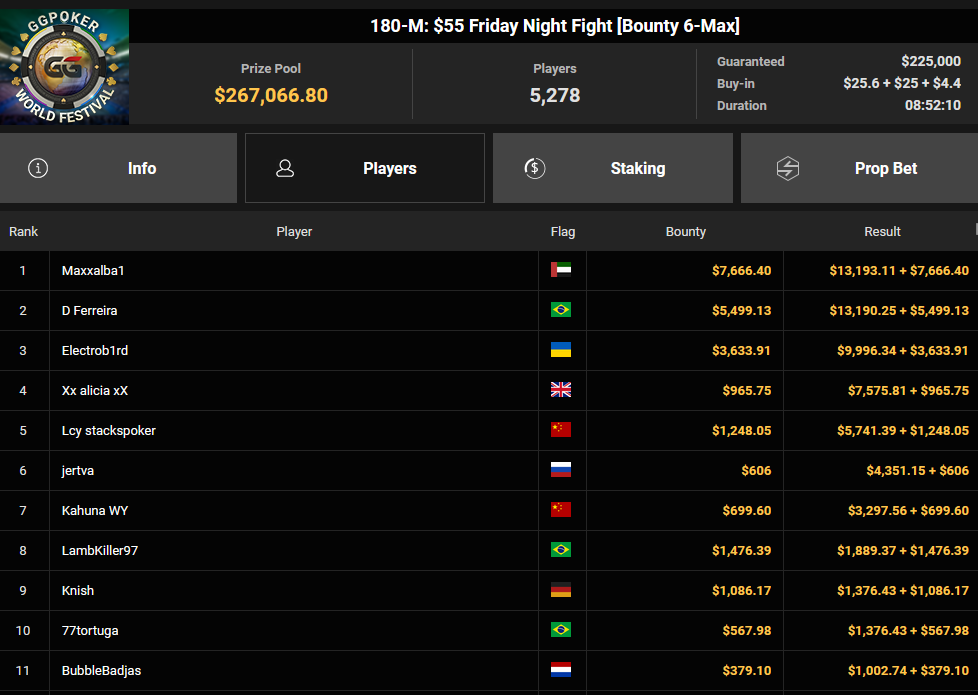Click the Players tab's person icon
This screenshot has width=978, height=695.
(x=285, y=168)
